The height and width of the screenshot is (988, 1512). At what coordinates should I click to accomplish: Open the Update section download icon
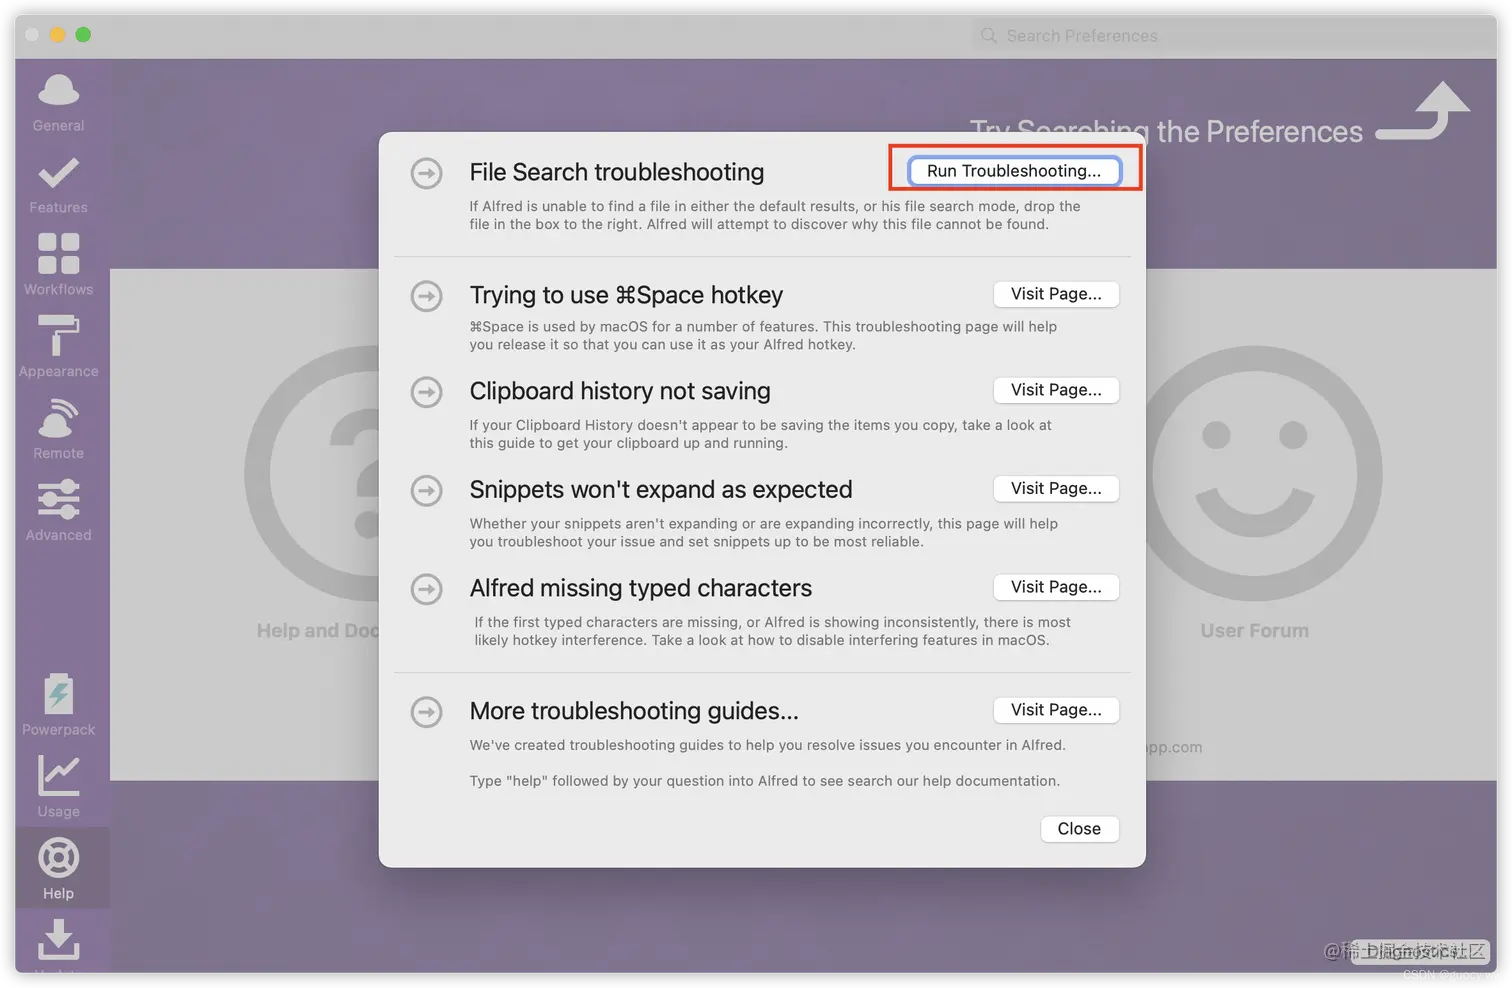pyautogui.click(x=58, y=941)
